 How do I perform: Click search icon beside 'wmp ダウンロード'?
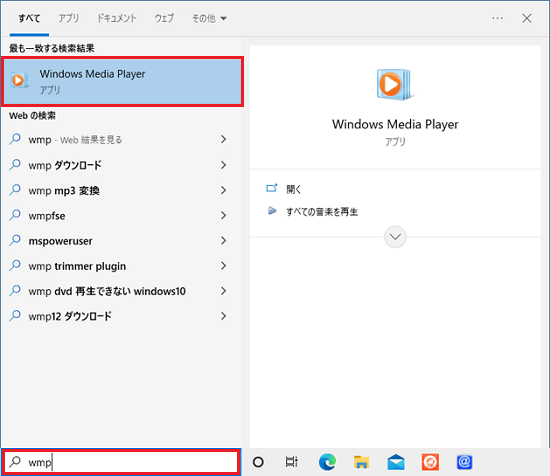[x=15, y=165]
